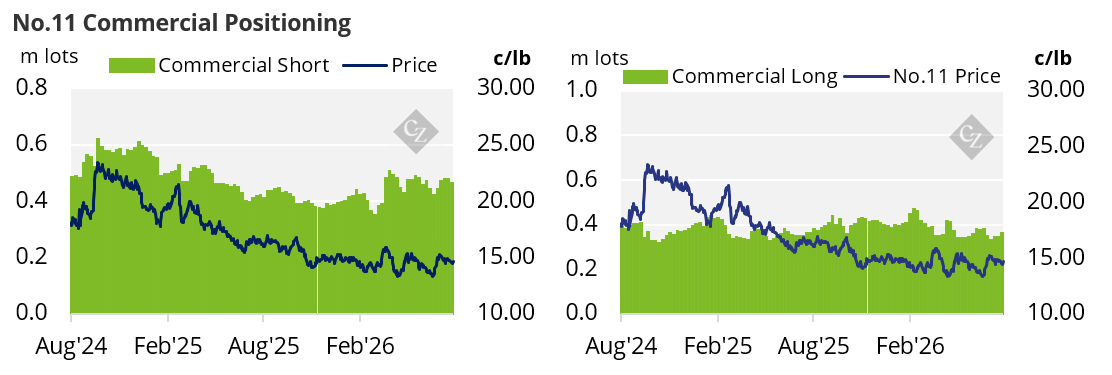The width and height of the screenshot is (1112, 375).
Task: Select the Commercial Long legend label
Action: pyautogui.click(x=755, y=76)
